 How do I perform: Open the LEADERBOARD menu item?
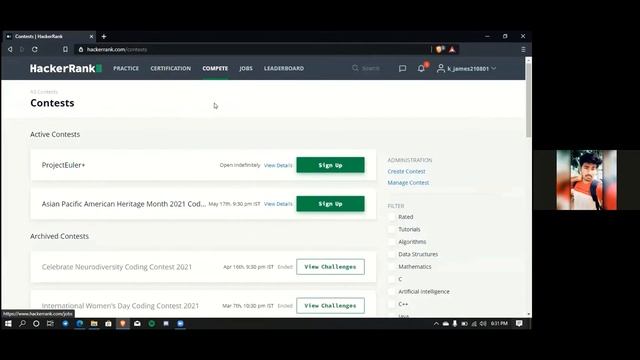[x=284, y=69]
